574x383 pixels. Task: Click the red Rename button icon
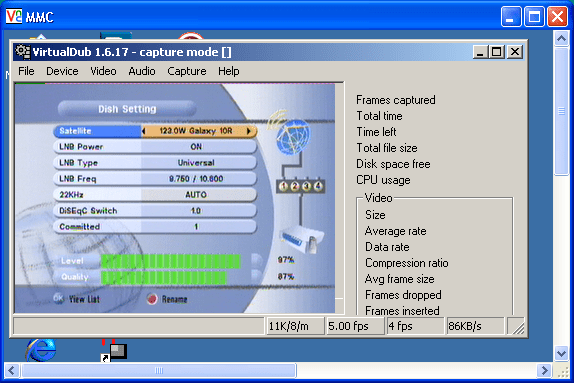point(152,299)
